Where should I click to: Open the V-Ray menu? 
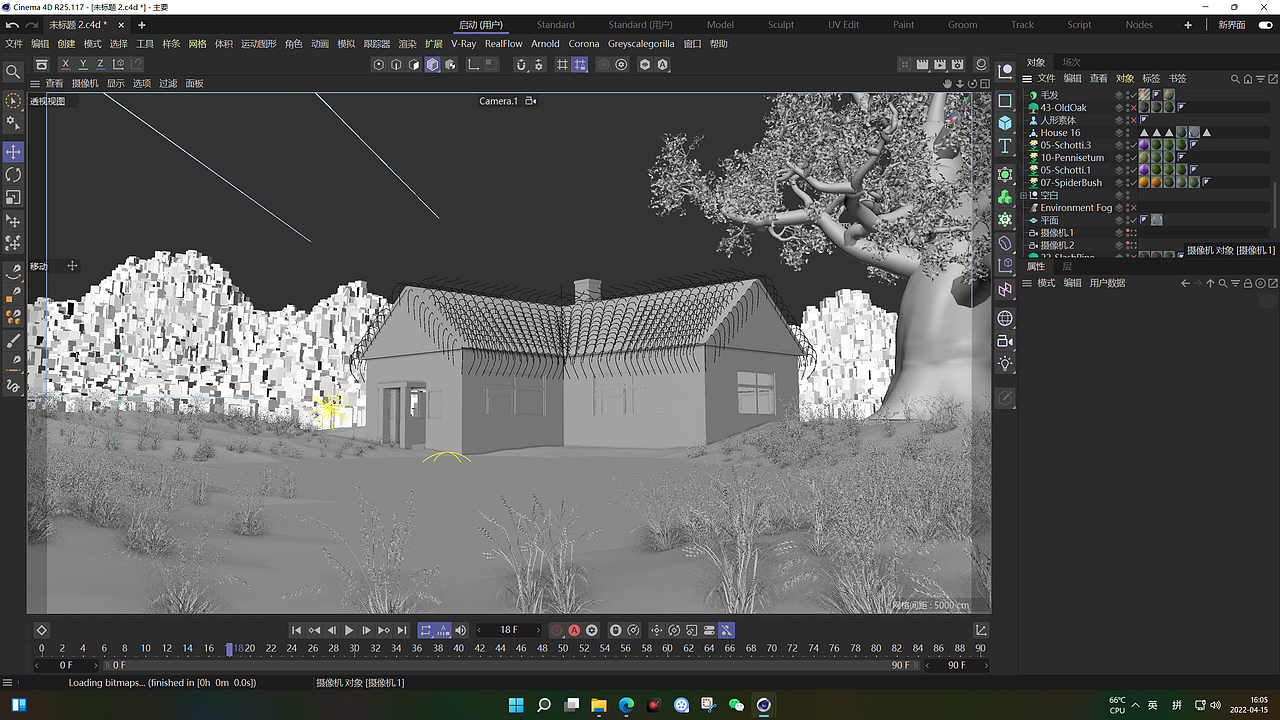pyautogui.click(x=463, y=43)
